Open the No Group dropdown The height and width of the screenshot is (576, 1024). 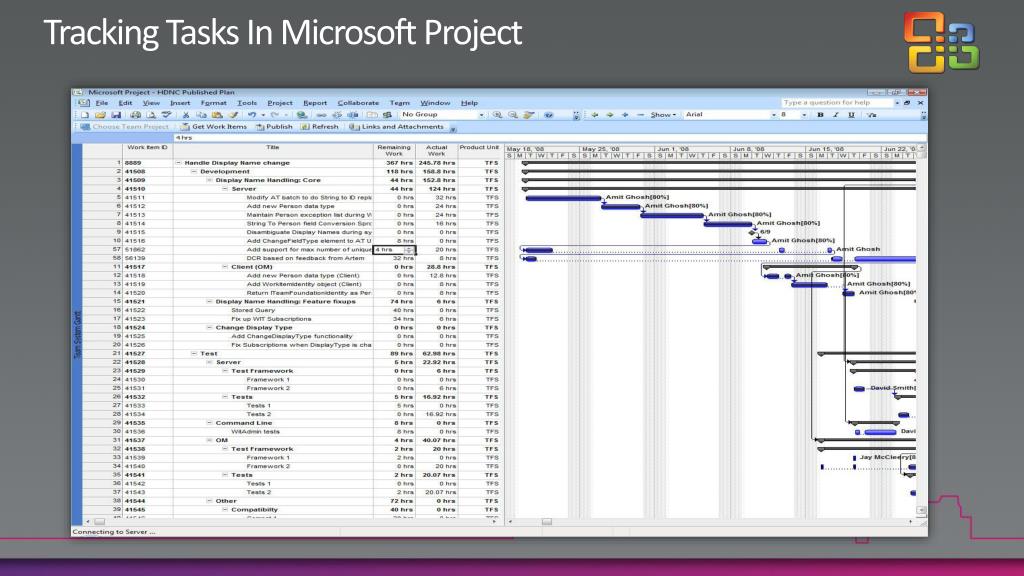[481, 115]
